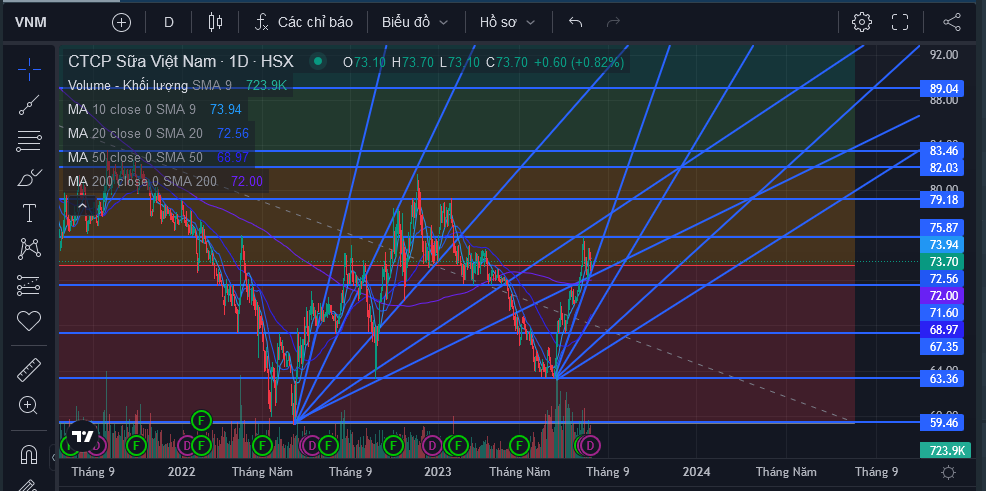The image size is (986, 491).
Task: Click the 2024 label on time axis
Action: 696,472
